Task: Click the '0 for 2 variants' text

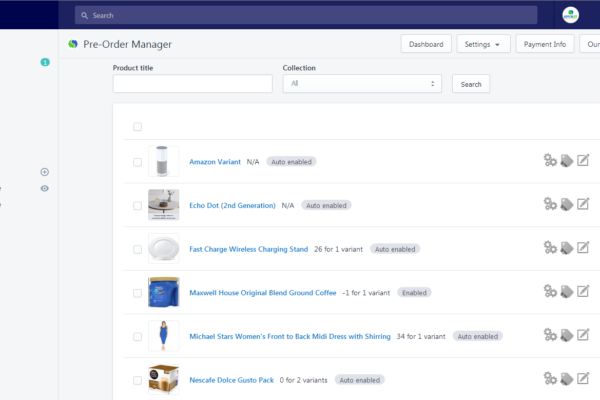Action: click(x=303, y=380)
